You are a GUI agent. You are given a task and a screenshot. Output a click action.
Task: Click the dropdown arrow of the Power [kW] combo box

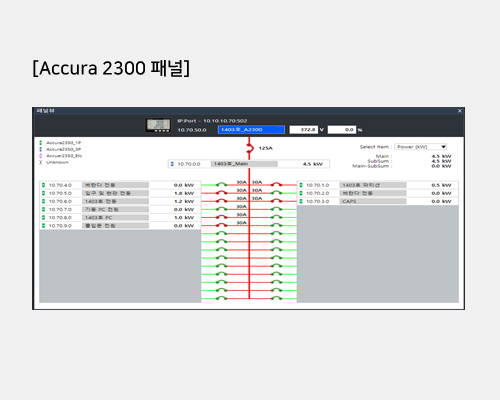point(443,147)
